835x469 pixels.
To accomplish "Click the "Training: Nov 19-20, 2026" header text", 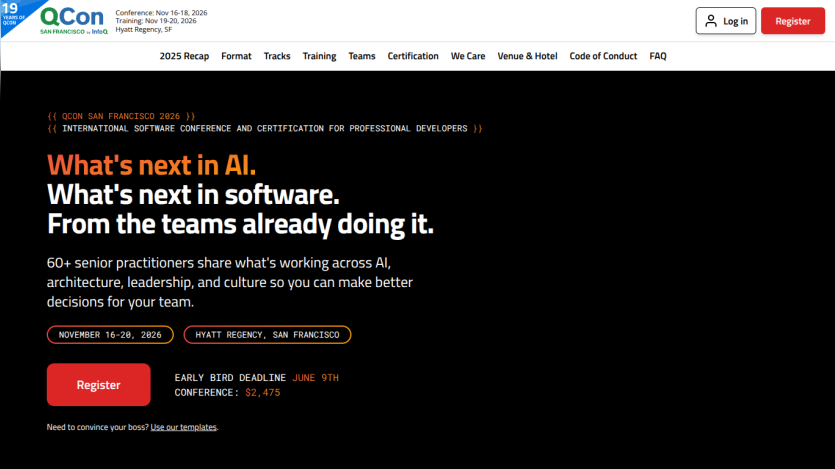I will tap(156, 21).
